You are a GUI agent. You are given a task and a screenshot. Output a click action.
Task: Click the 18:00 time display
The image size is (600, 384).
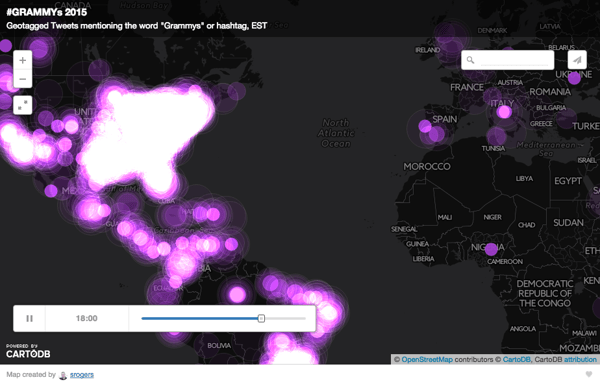[x=86, y=318]
